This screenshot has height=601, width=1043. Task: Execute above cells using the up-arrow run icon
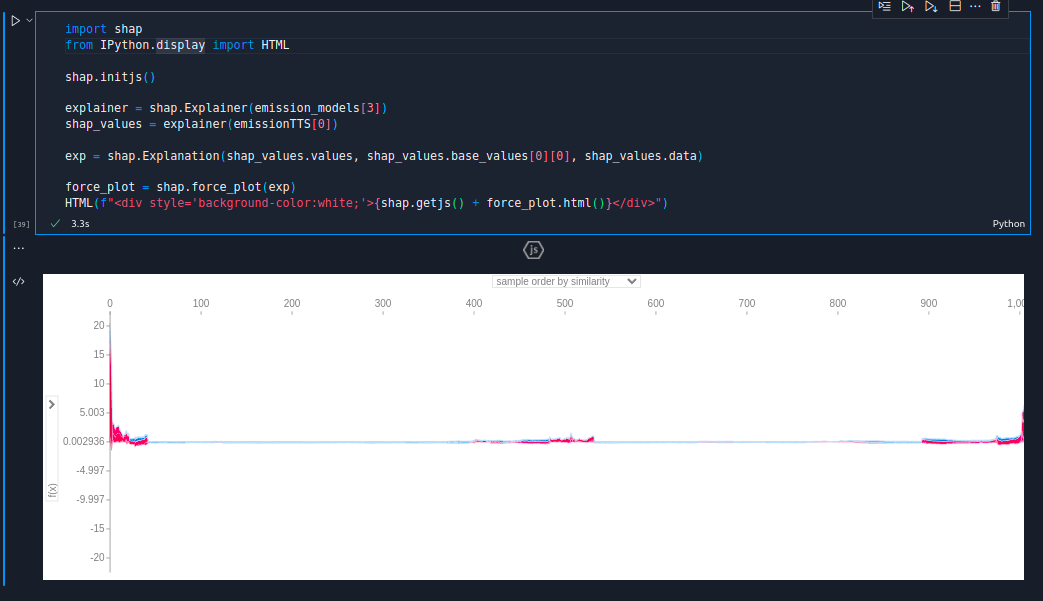907,6
